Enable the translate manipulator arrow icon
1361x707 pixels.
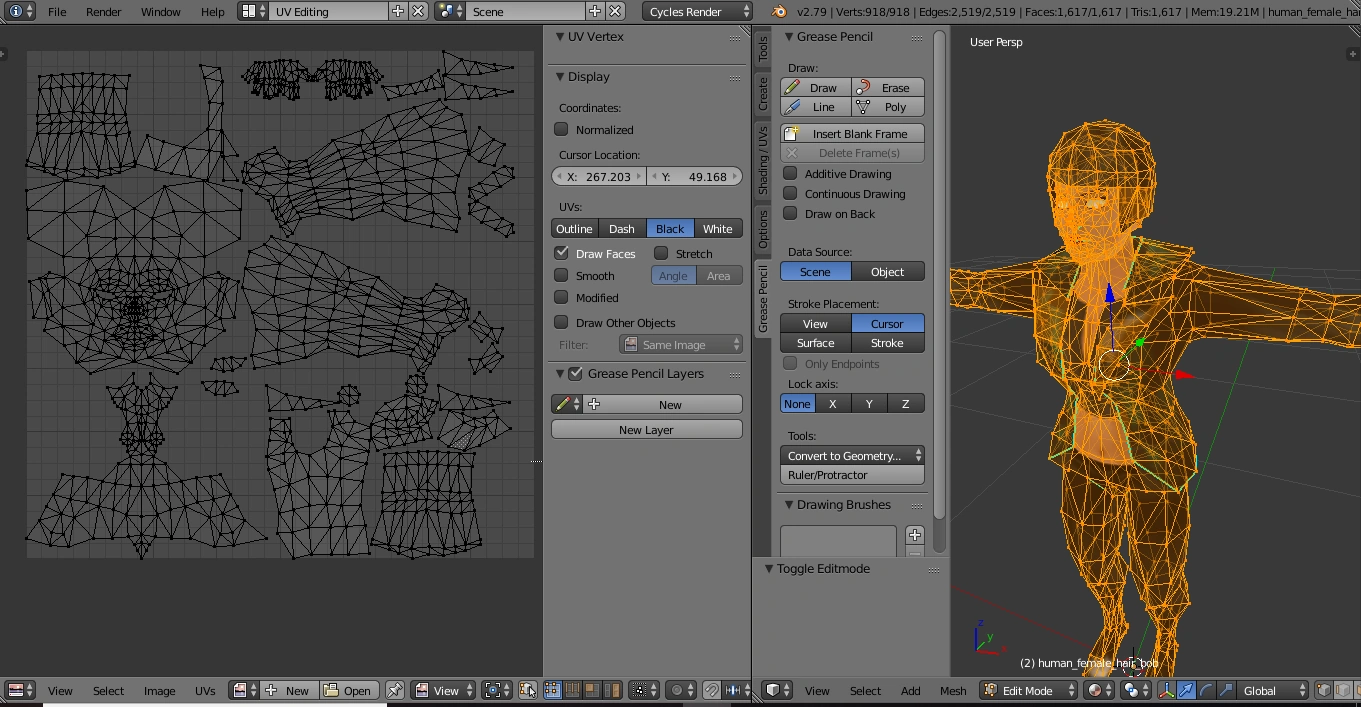pyautogui.click(x=1186, y=690)
